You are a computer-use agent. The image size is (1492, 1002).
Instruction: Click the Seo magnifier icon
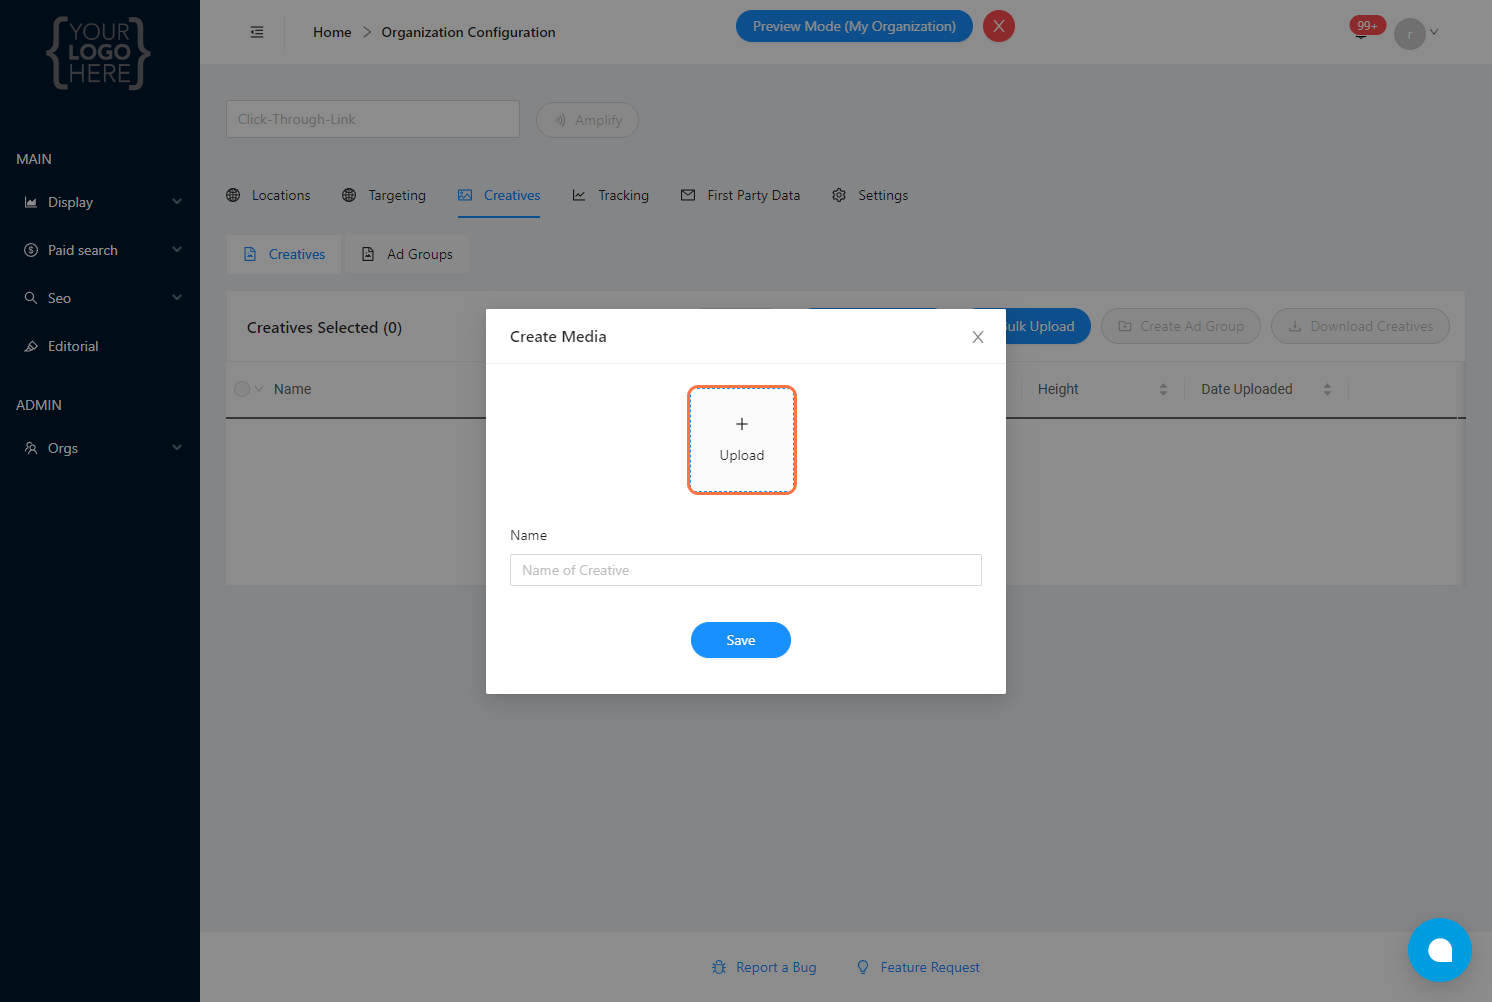pos(31,298)
